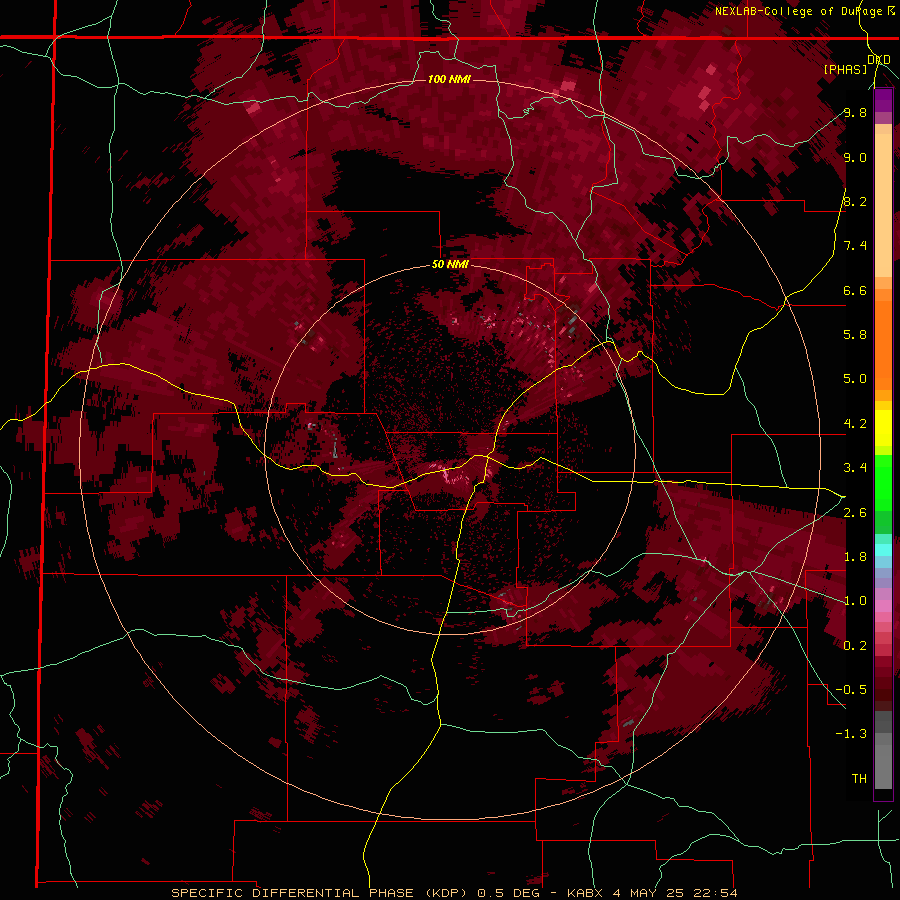The width and height of the screenshot is (900, 900).
Task: Click the 0.2 legend value
Action: pos(855,646)
